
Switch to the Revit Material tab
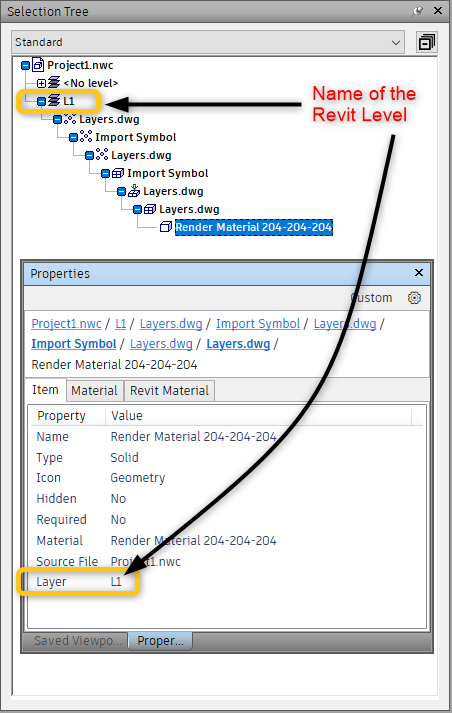[x=169, y=391]
